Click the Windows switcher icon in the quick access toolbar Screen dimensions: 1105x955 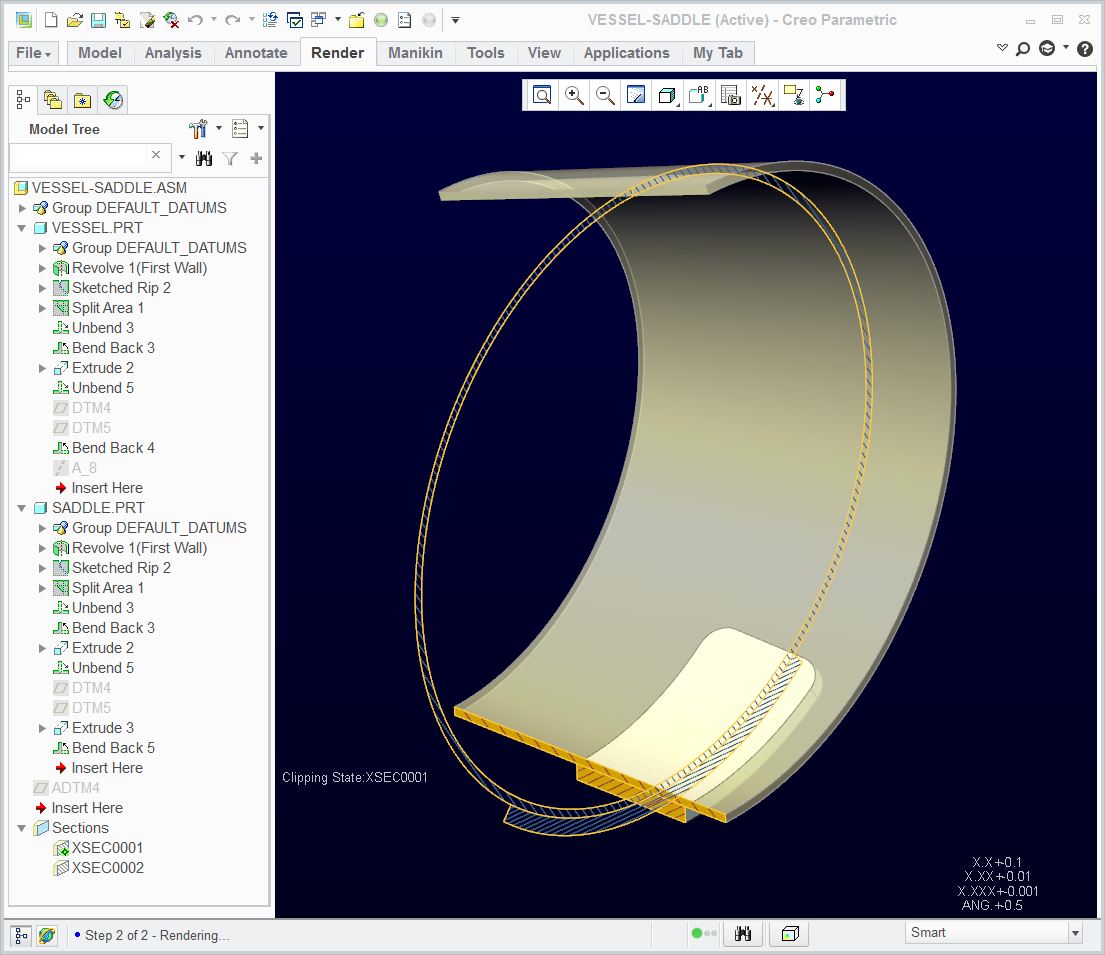[319, 20]
